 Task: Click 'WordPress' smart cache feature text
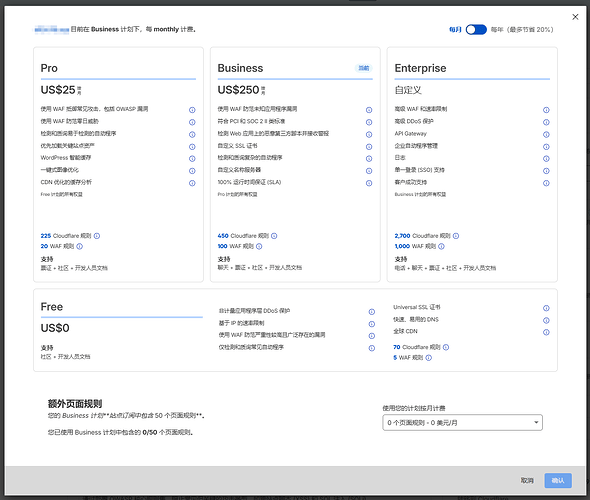(66, 158)
